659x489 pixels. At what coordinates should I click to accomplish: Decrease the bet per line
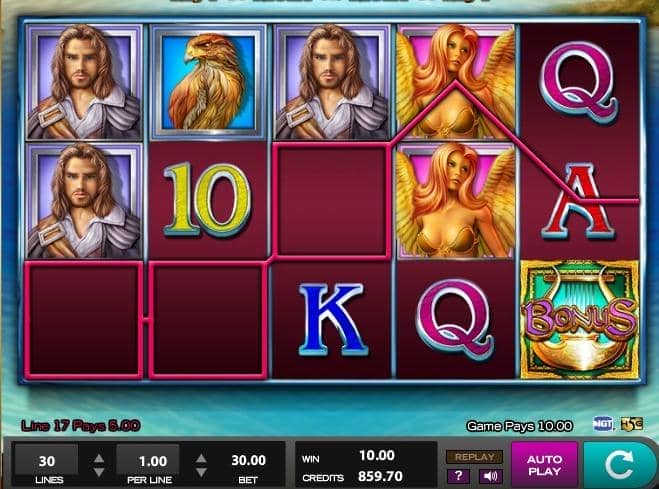click(201, 472)
